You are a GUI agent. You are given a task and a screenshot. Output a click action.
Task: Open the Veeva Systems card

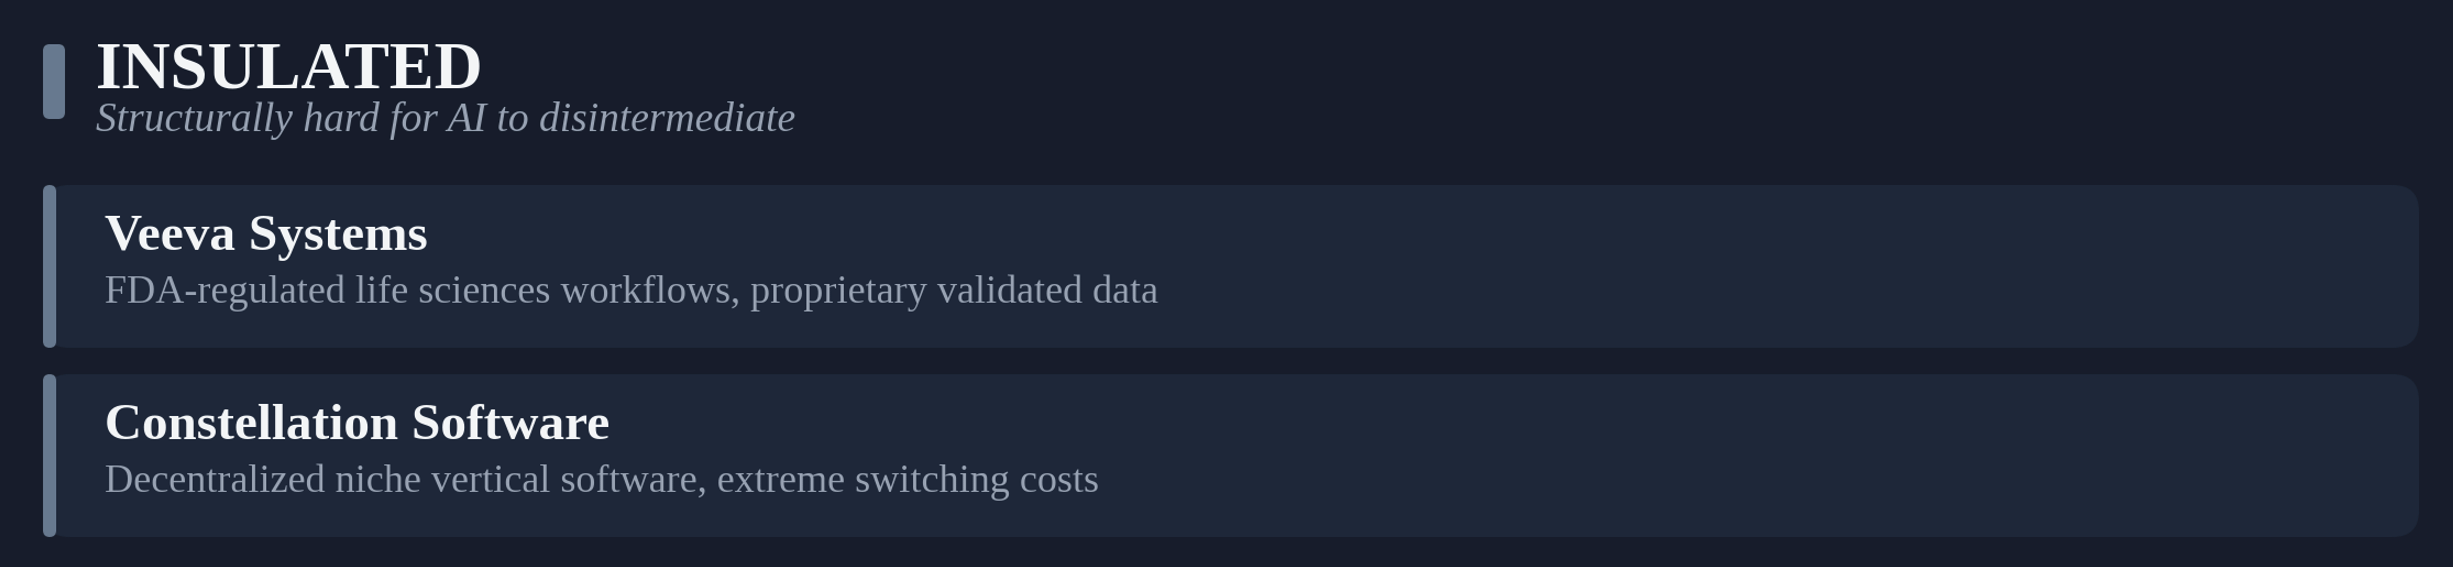click(1231, 266)
